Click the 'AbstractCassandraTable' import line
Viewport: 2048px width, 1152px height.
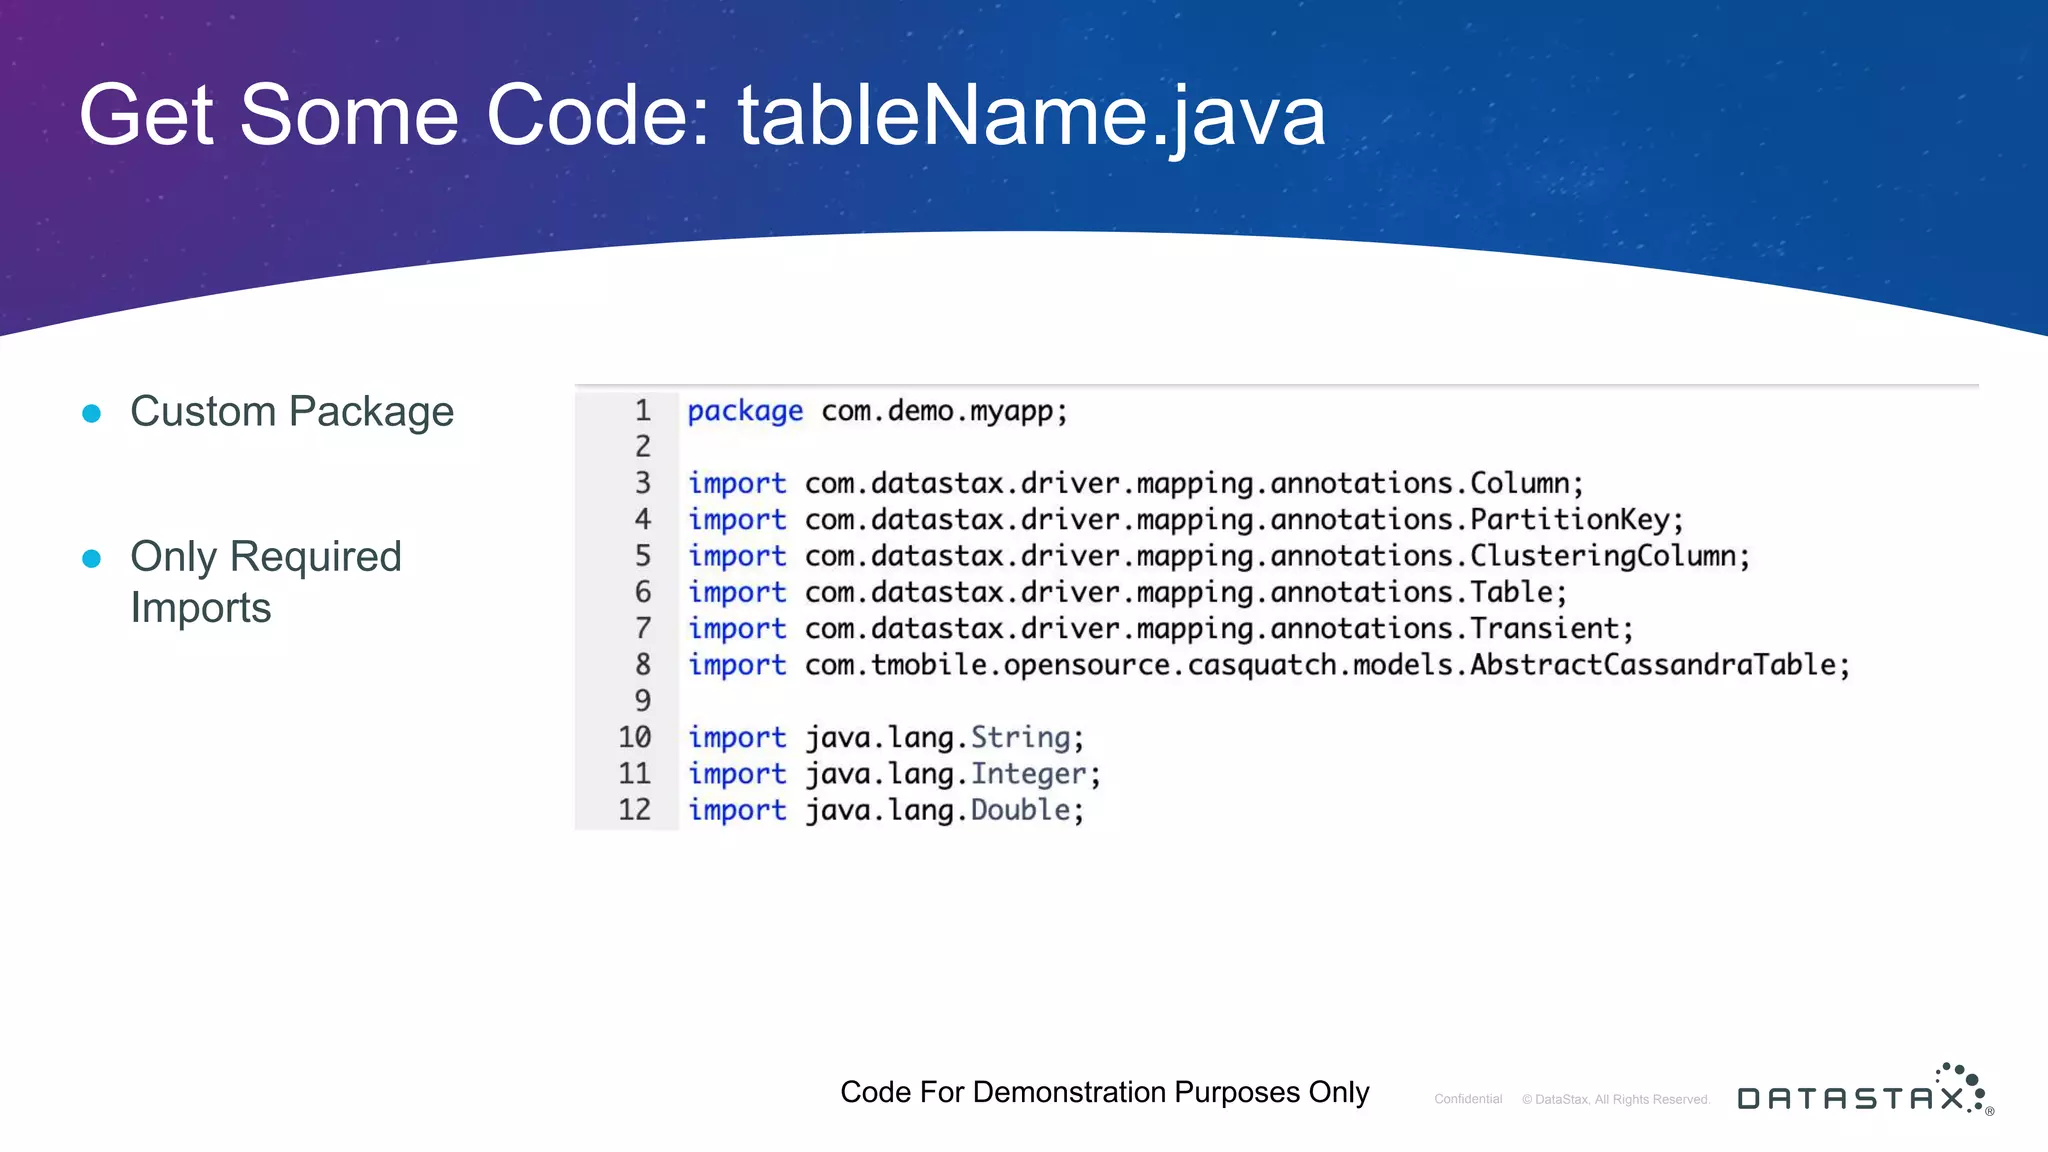click(x=1269, y=665)
